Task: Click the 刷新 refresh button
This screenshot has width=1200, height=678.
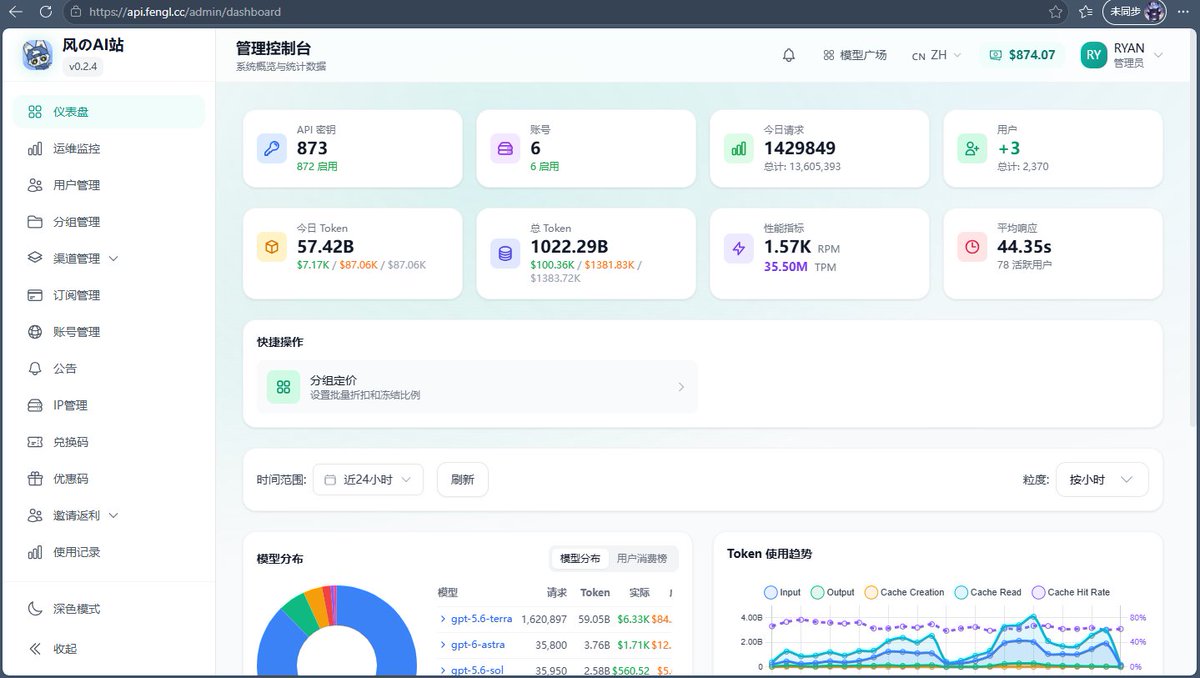Action: [462, 480]
